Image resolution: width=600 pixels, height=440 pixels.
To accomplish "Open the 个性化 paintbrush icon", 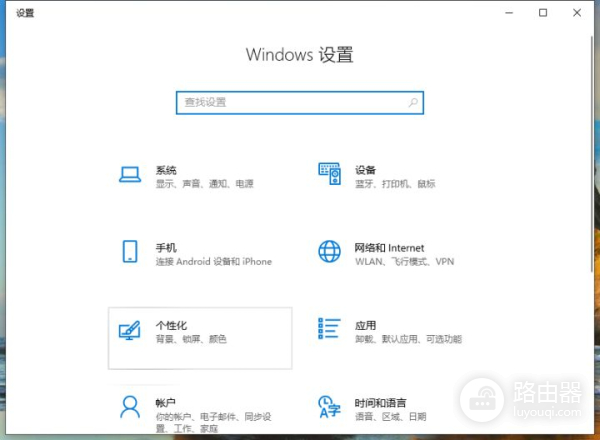I will pyautogui.click(x=130, y=330).
